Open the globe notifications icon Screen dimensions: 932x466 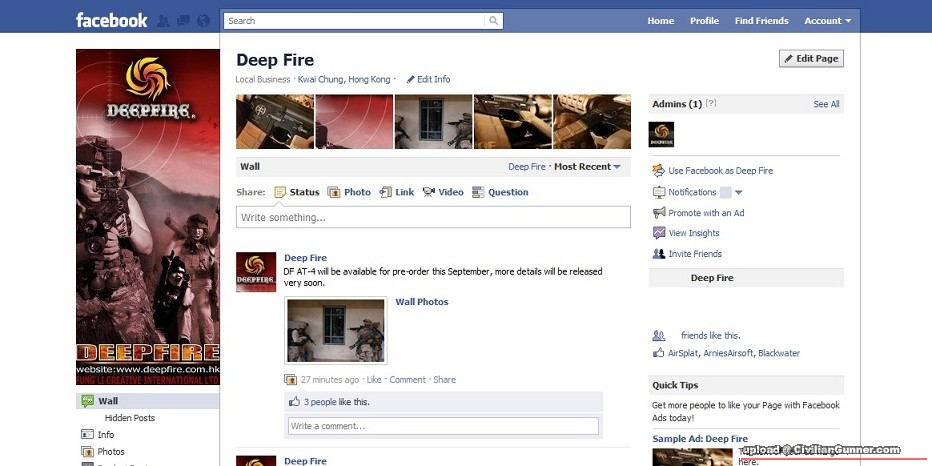tap(204, 21)
